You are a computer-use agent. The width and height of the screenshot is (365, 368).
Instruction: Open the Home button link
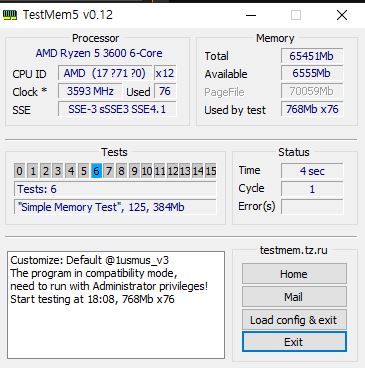[294, 274]
